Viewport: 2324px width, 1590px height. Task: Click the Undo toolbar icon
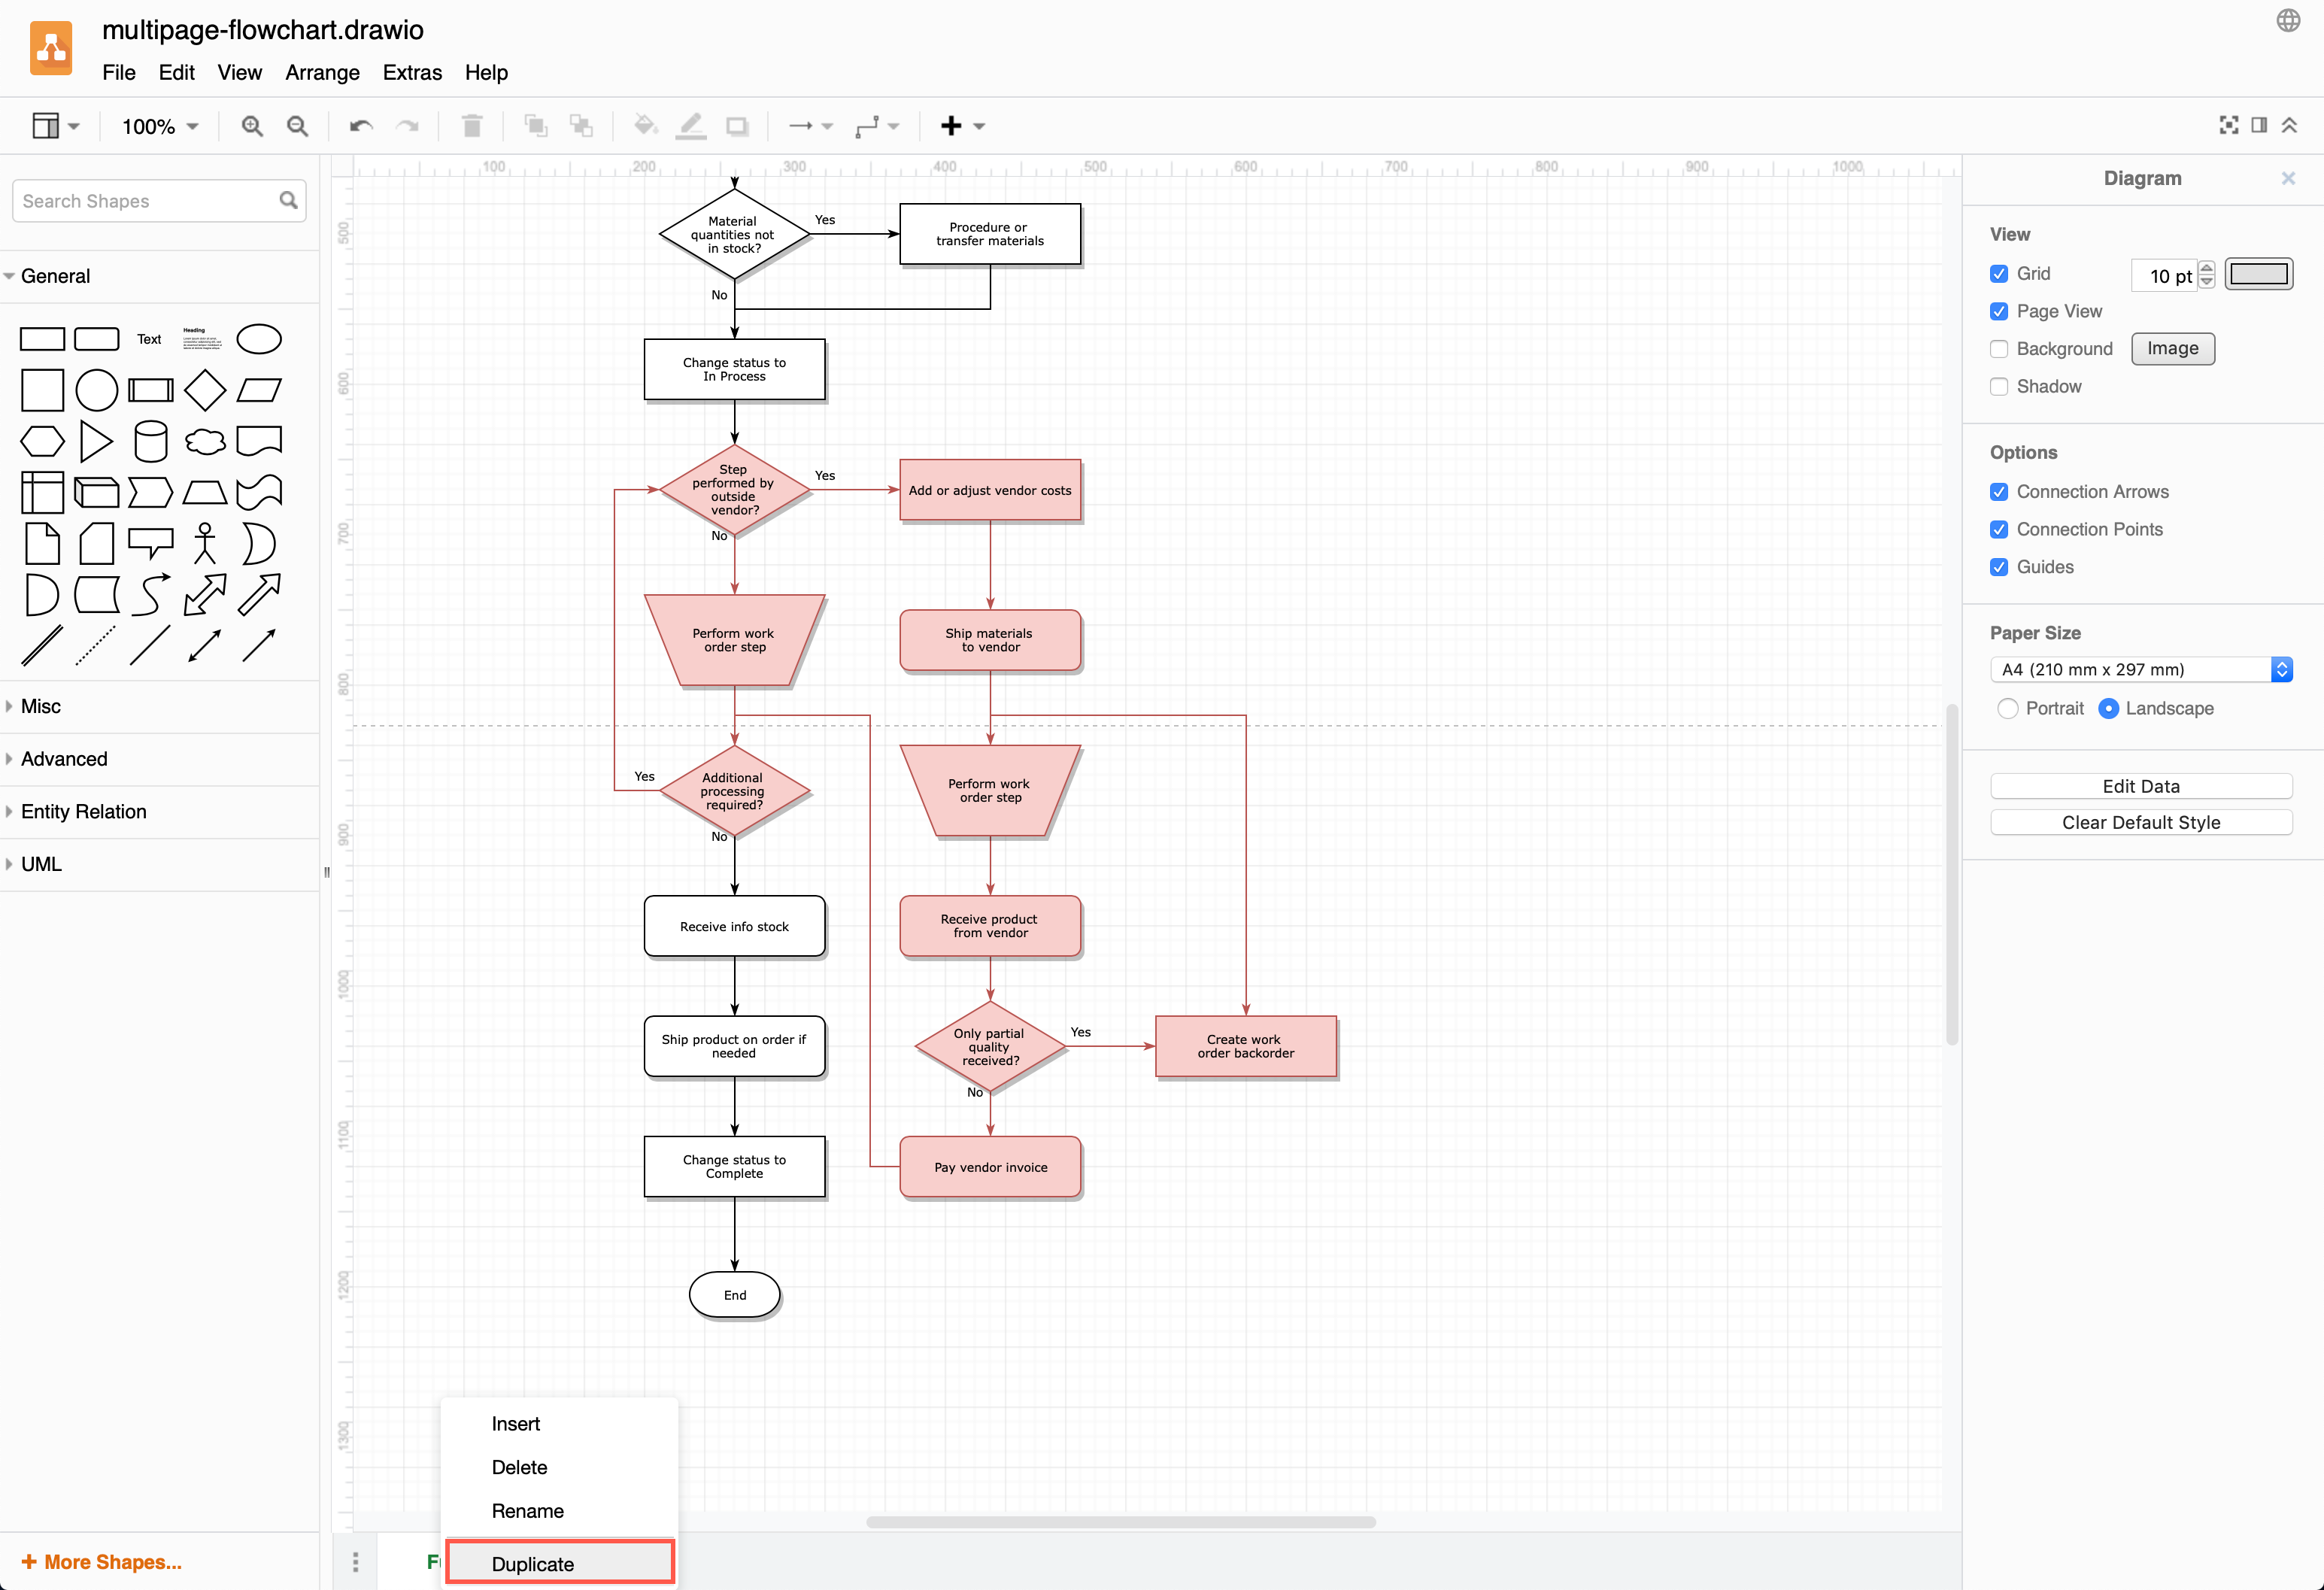click(x=360, y=126)
